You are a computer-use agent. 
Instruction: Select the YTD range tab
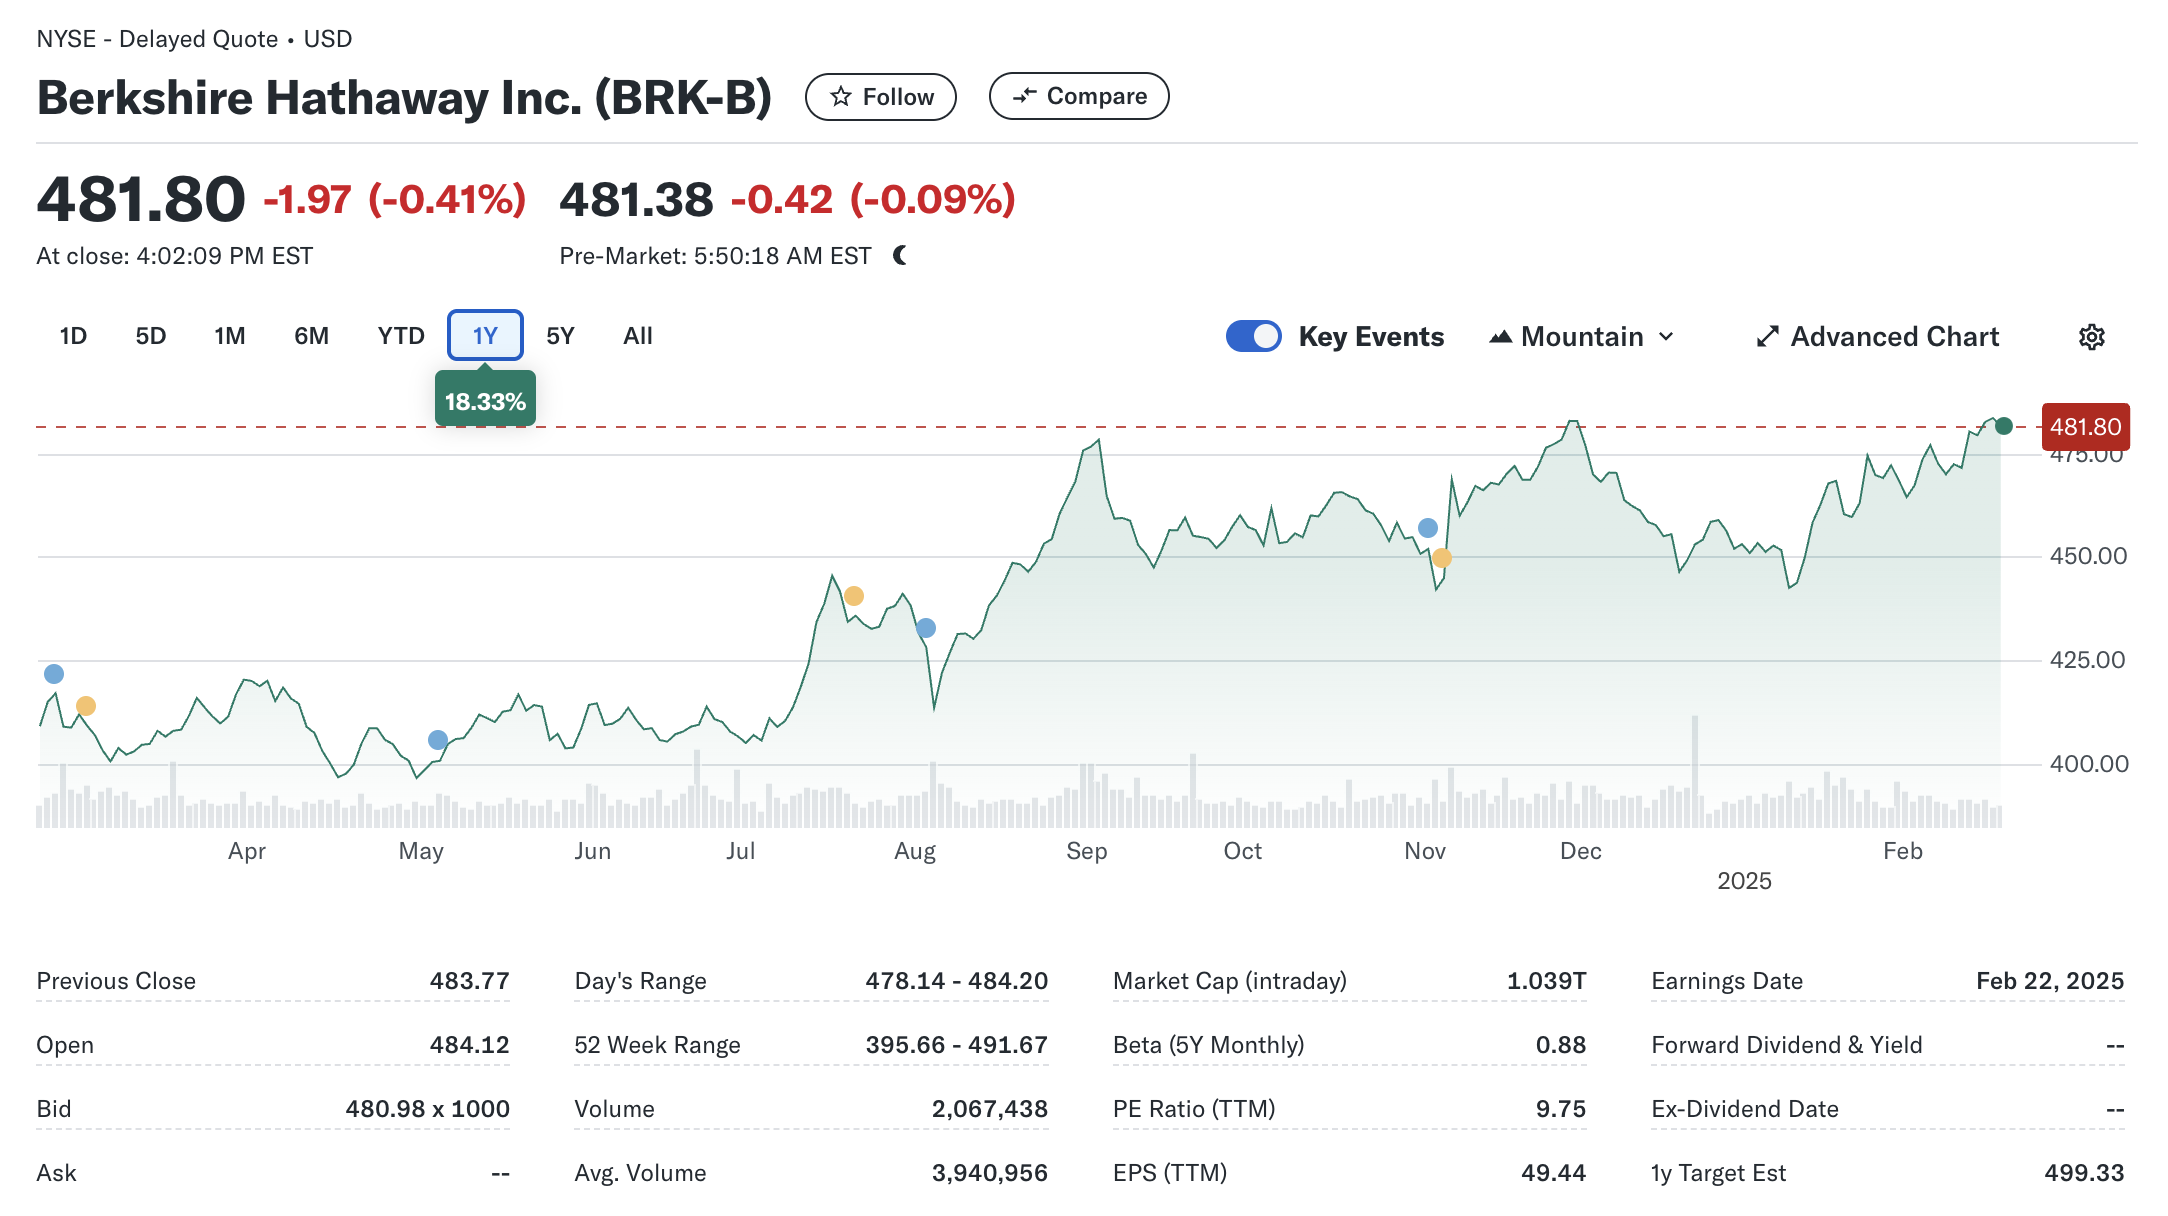pos(401,336)
